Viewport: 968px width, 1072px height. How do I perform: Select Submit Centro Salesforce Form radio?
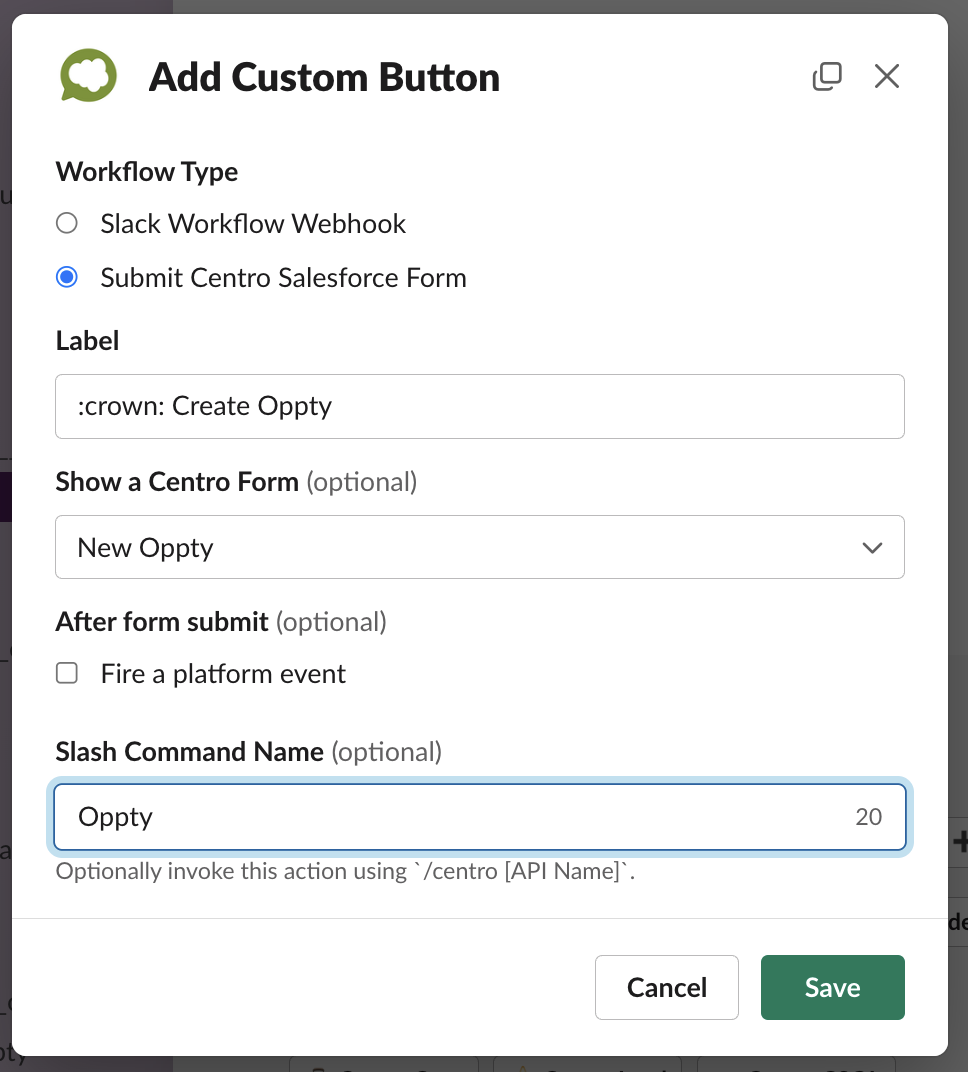coord(67,277)
